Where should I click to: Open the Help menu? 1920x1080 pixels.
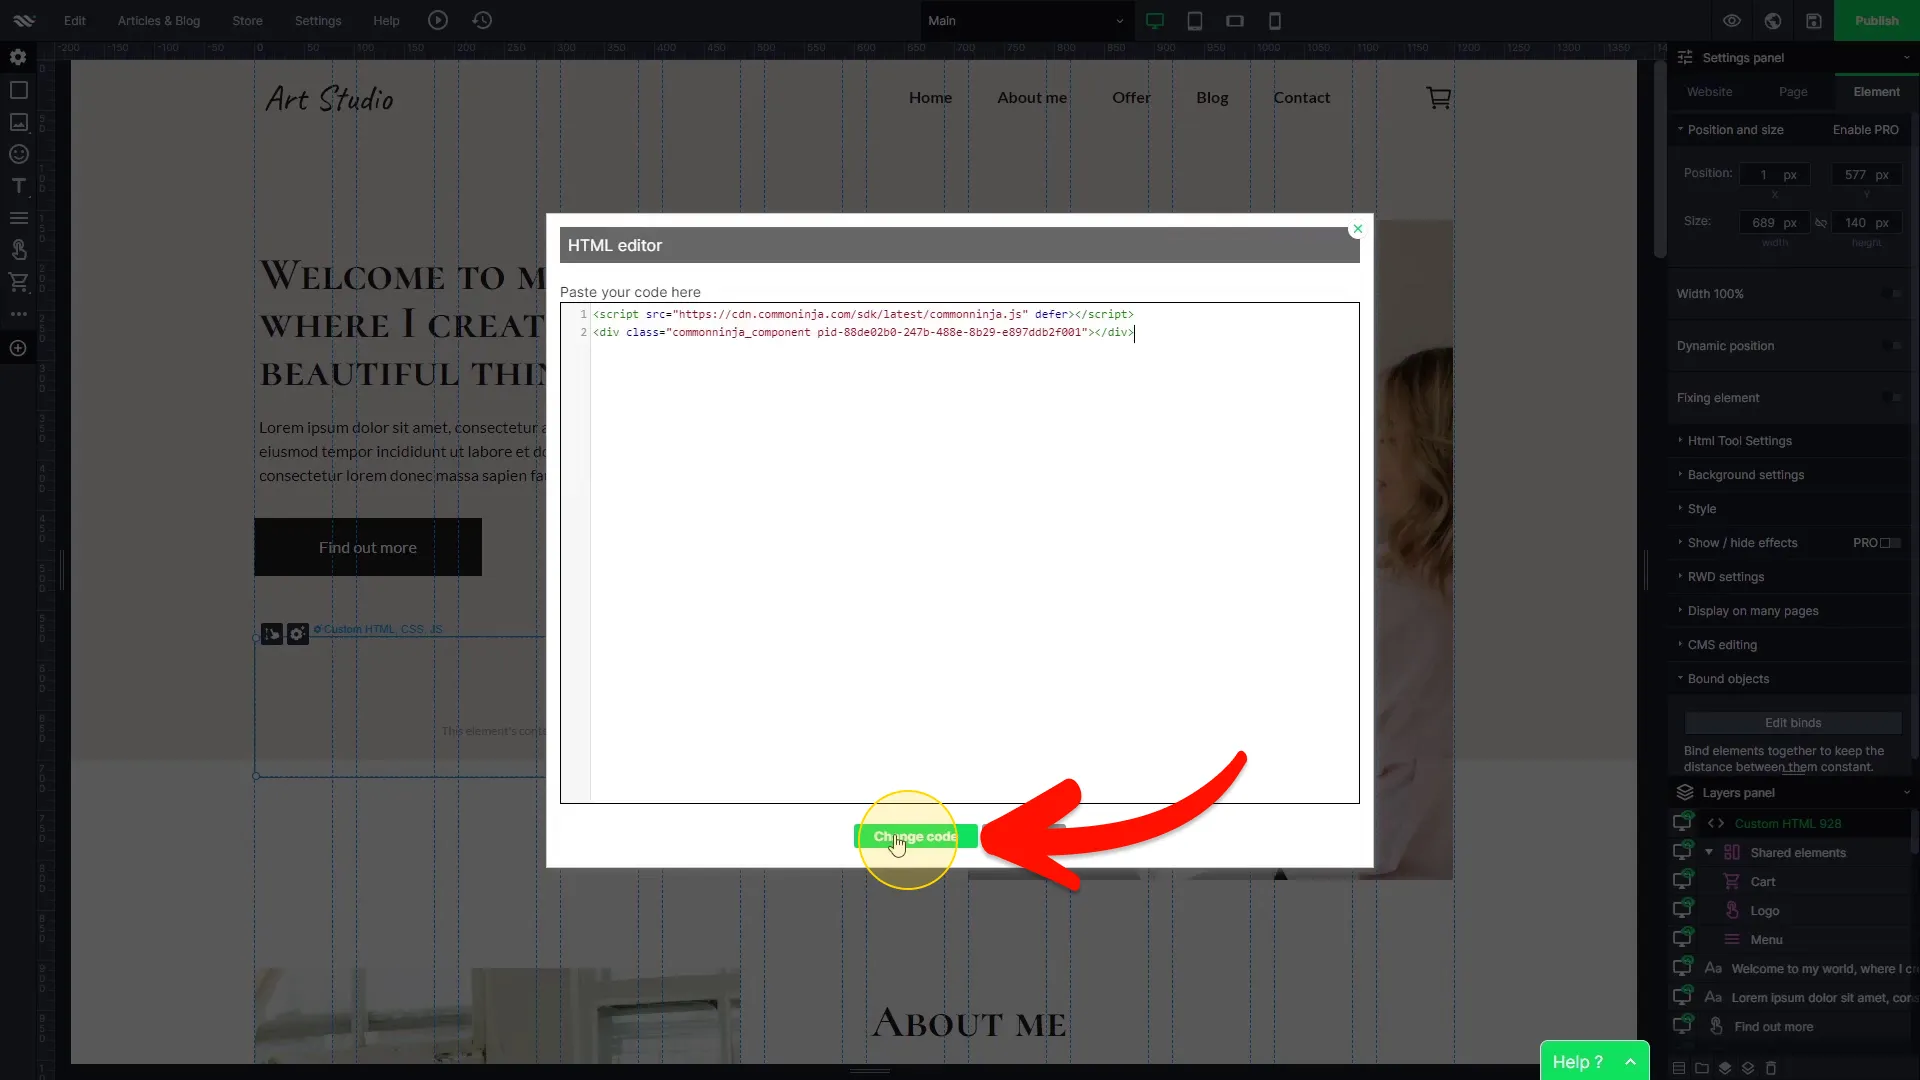pyautogui.click(x=386, y=21)
